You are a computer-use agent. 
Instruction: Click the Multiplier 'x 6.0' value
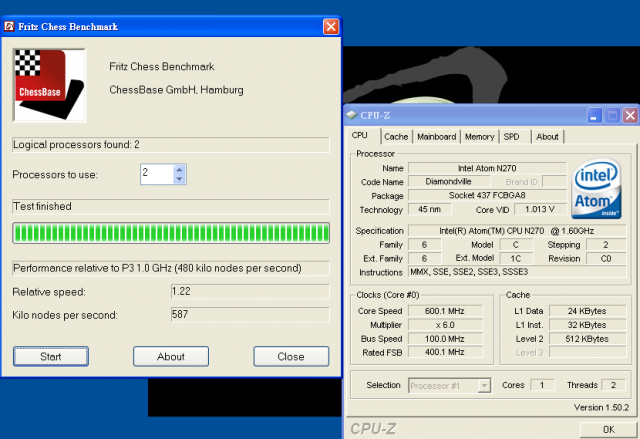445,325
